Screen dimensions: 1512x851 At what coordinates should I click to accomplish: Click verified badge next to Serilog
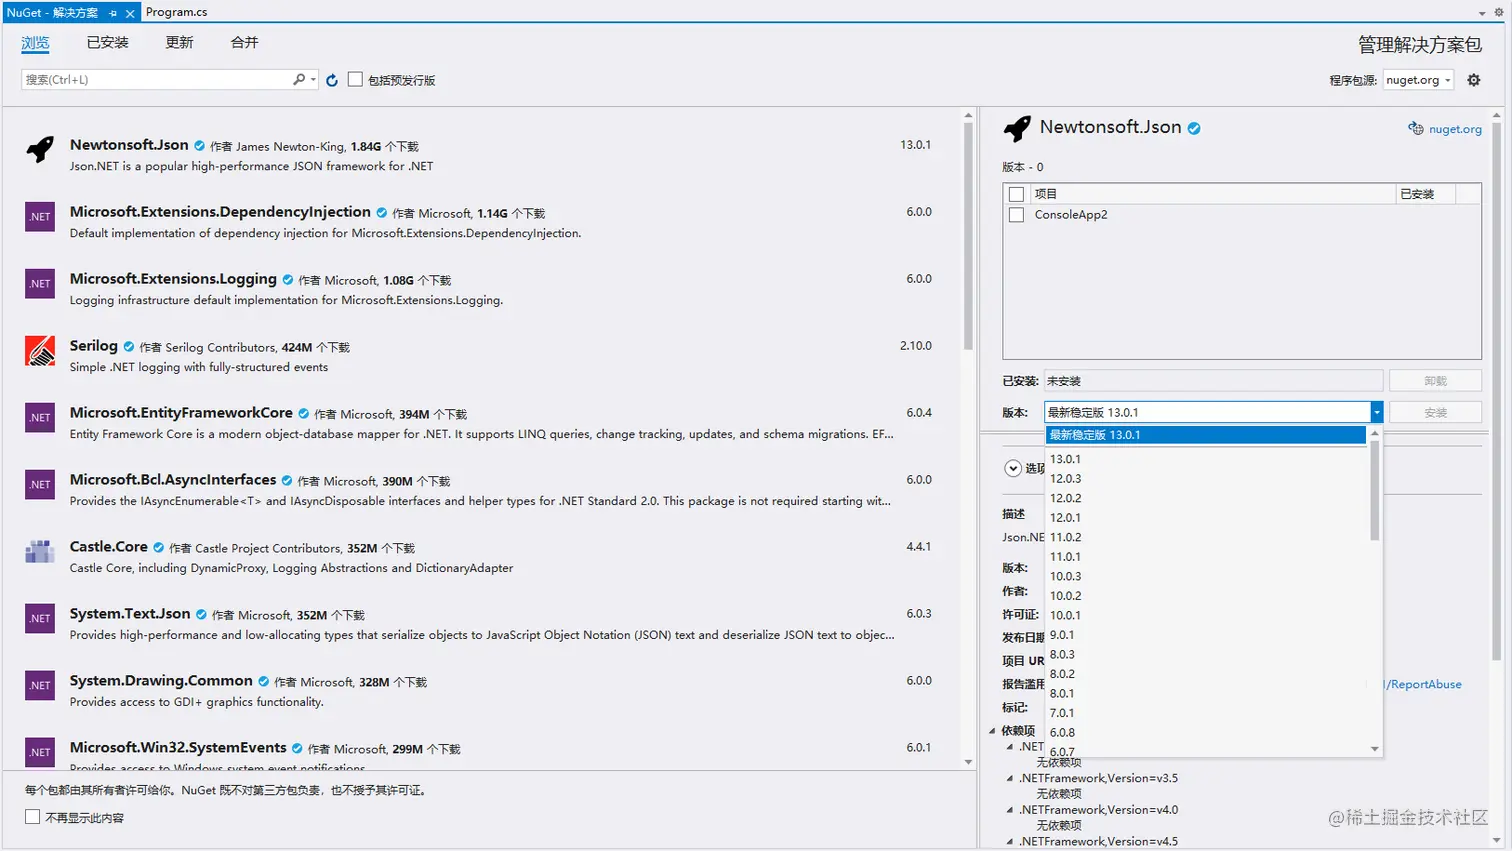point(129,347)
